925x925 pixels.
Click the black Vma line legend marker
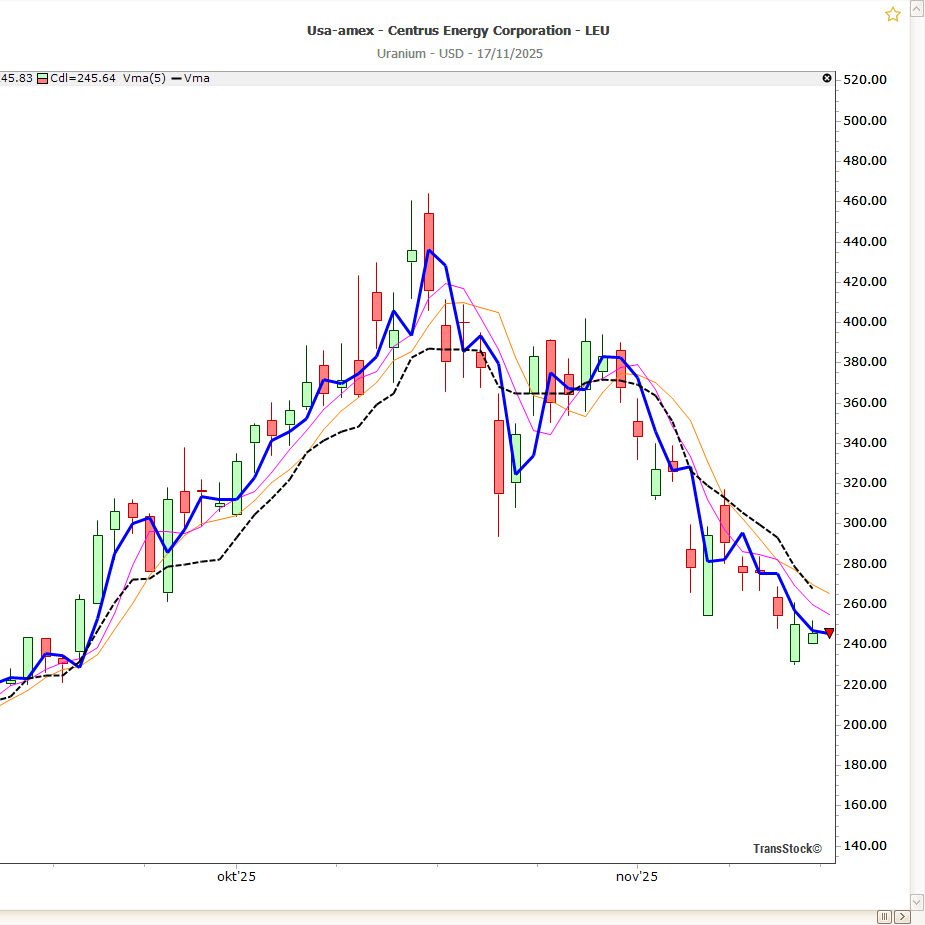point(178,78)
